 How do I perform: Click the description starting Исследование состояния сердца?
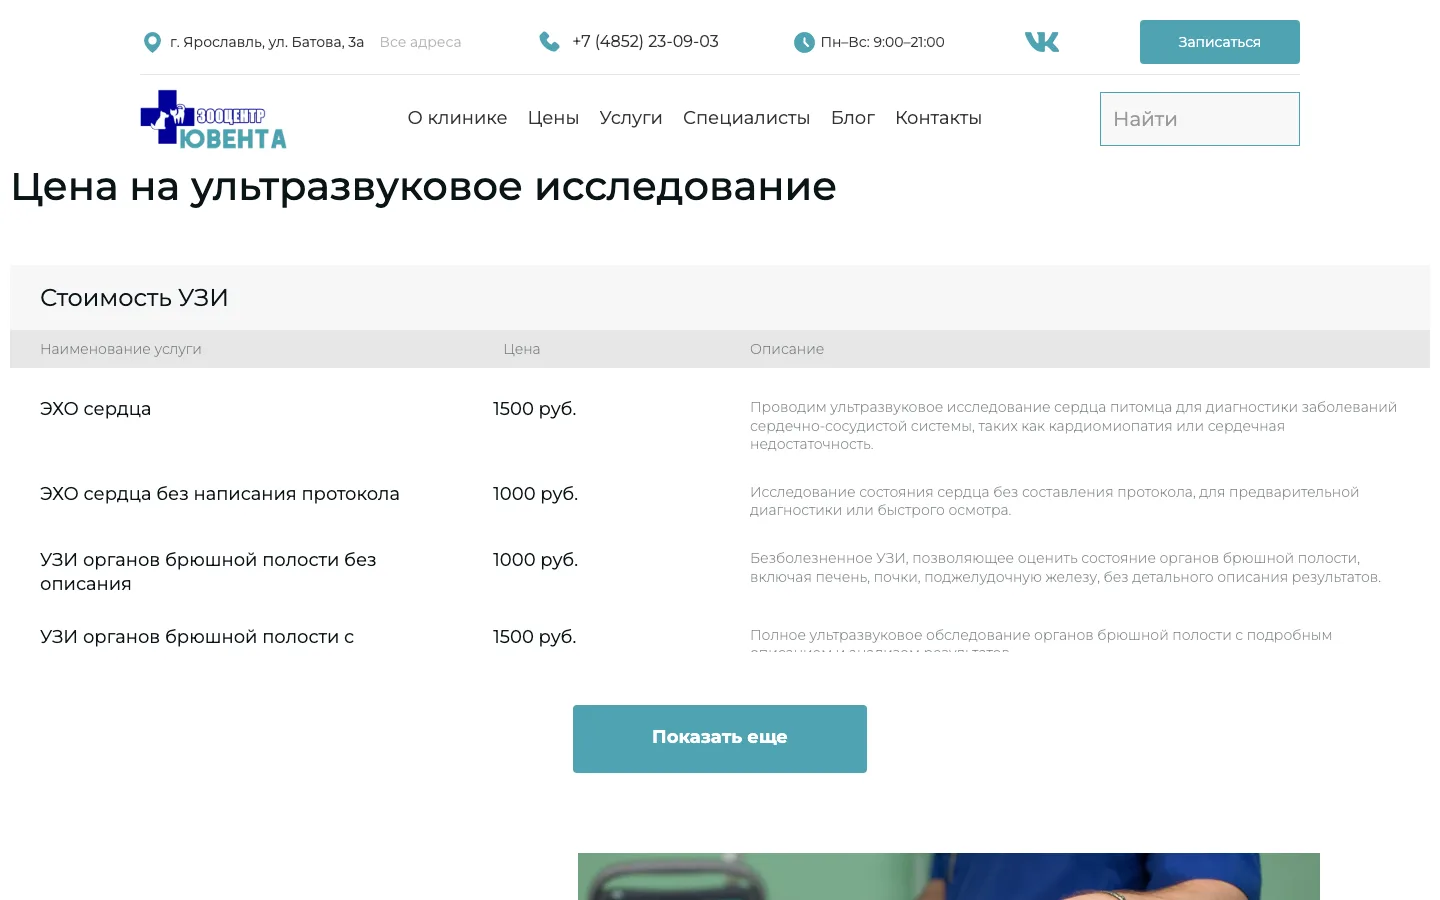click(x=1055, y=501)
